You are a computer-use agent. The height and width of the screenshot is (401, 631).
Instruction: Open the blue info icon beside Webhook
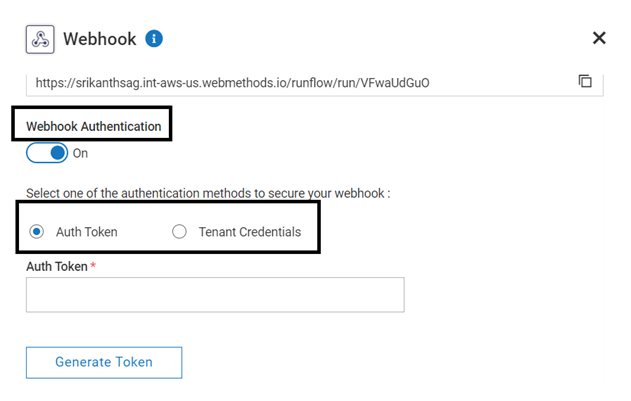[154, 39]
